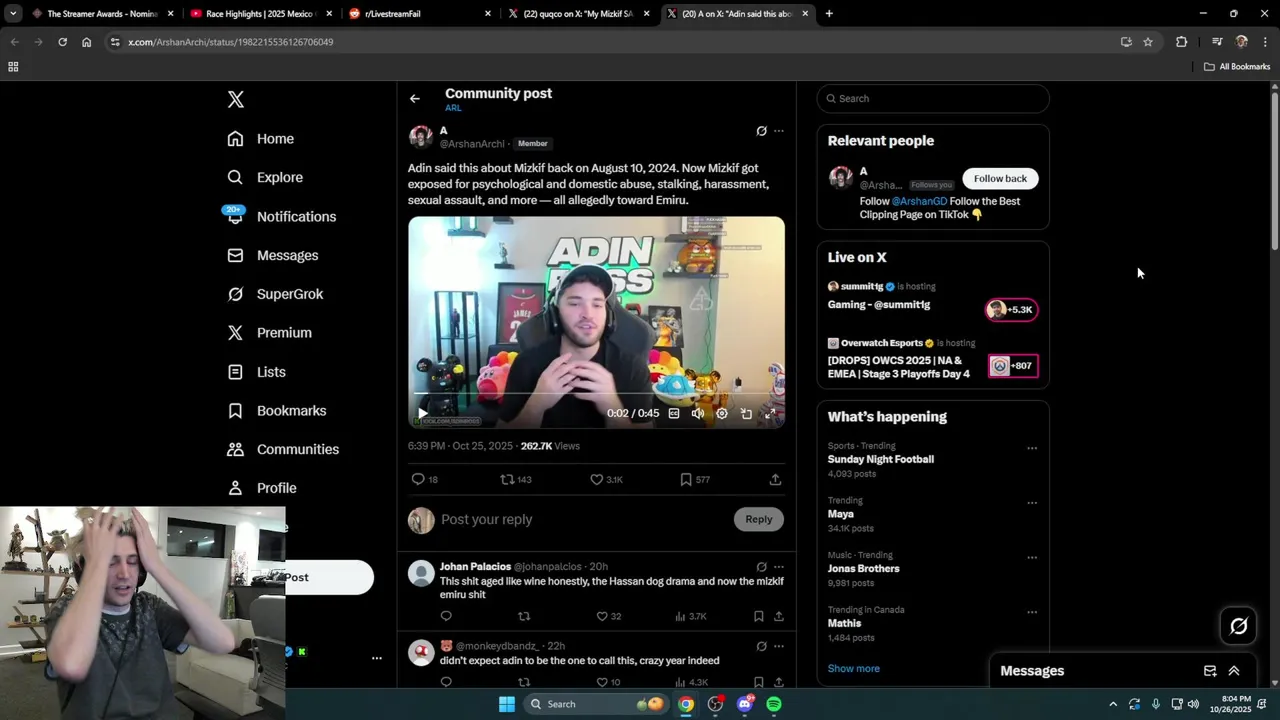1280x720 pixels.
Task: Mute the video volume
Action: point(698,413)
